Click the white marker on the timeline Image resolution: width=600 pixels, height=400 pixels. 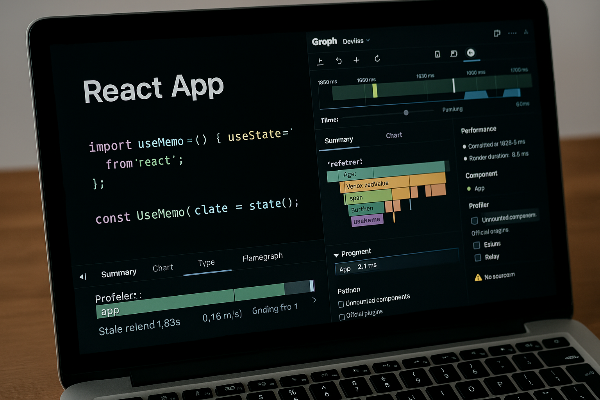click(x=454, y=85)
